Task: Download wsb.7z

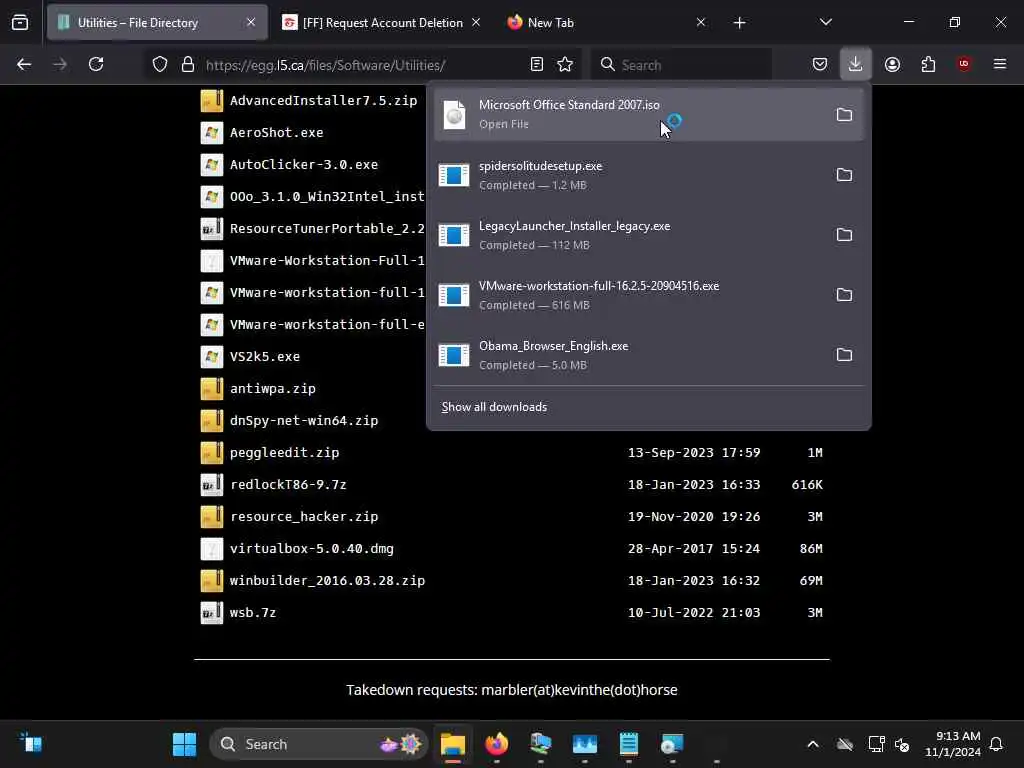Action: (x=253, y=613)
